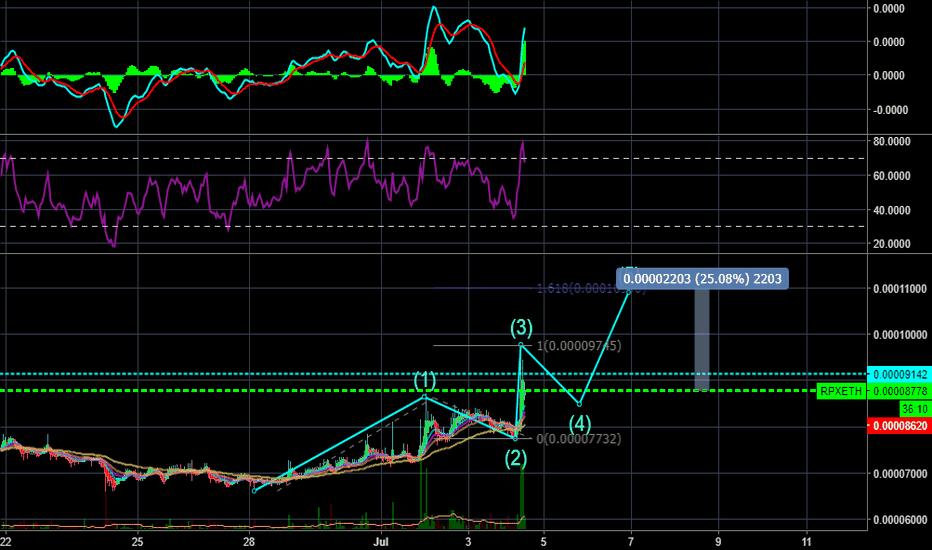Click the Fibonacci level 0(0.00007732) label
This screenshot has width=932, height=550.
pyautogui.click(x=578, y=439)
